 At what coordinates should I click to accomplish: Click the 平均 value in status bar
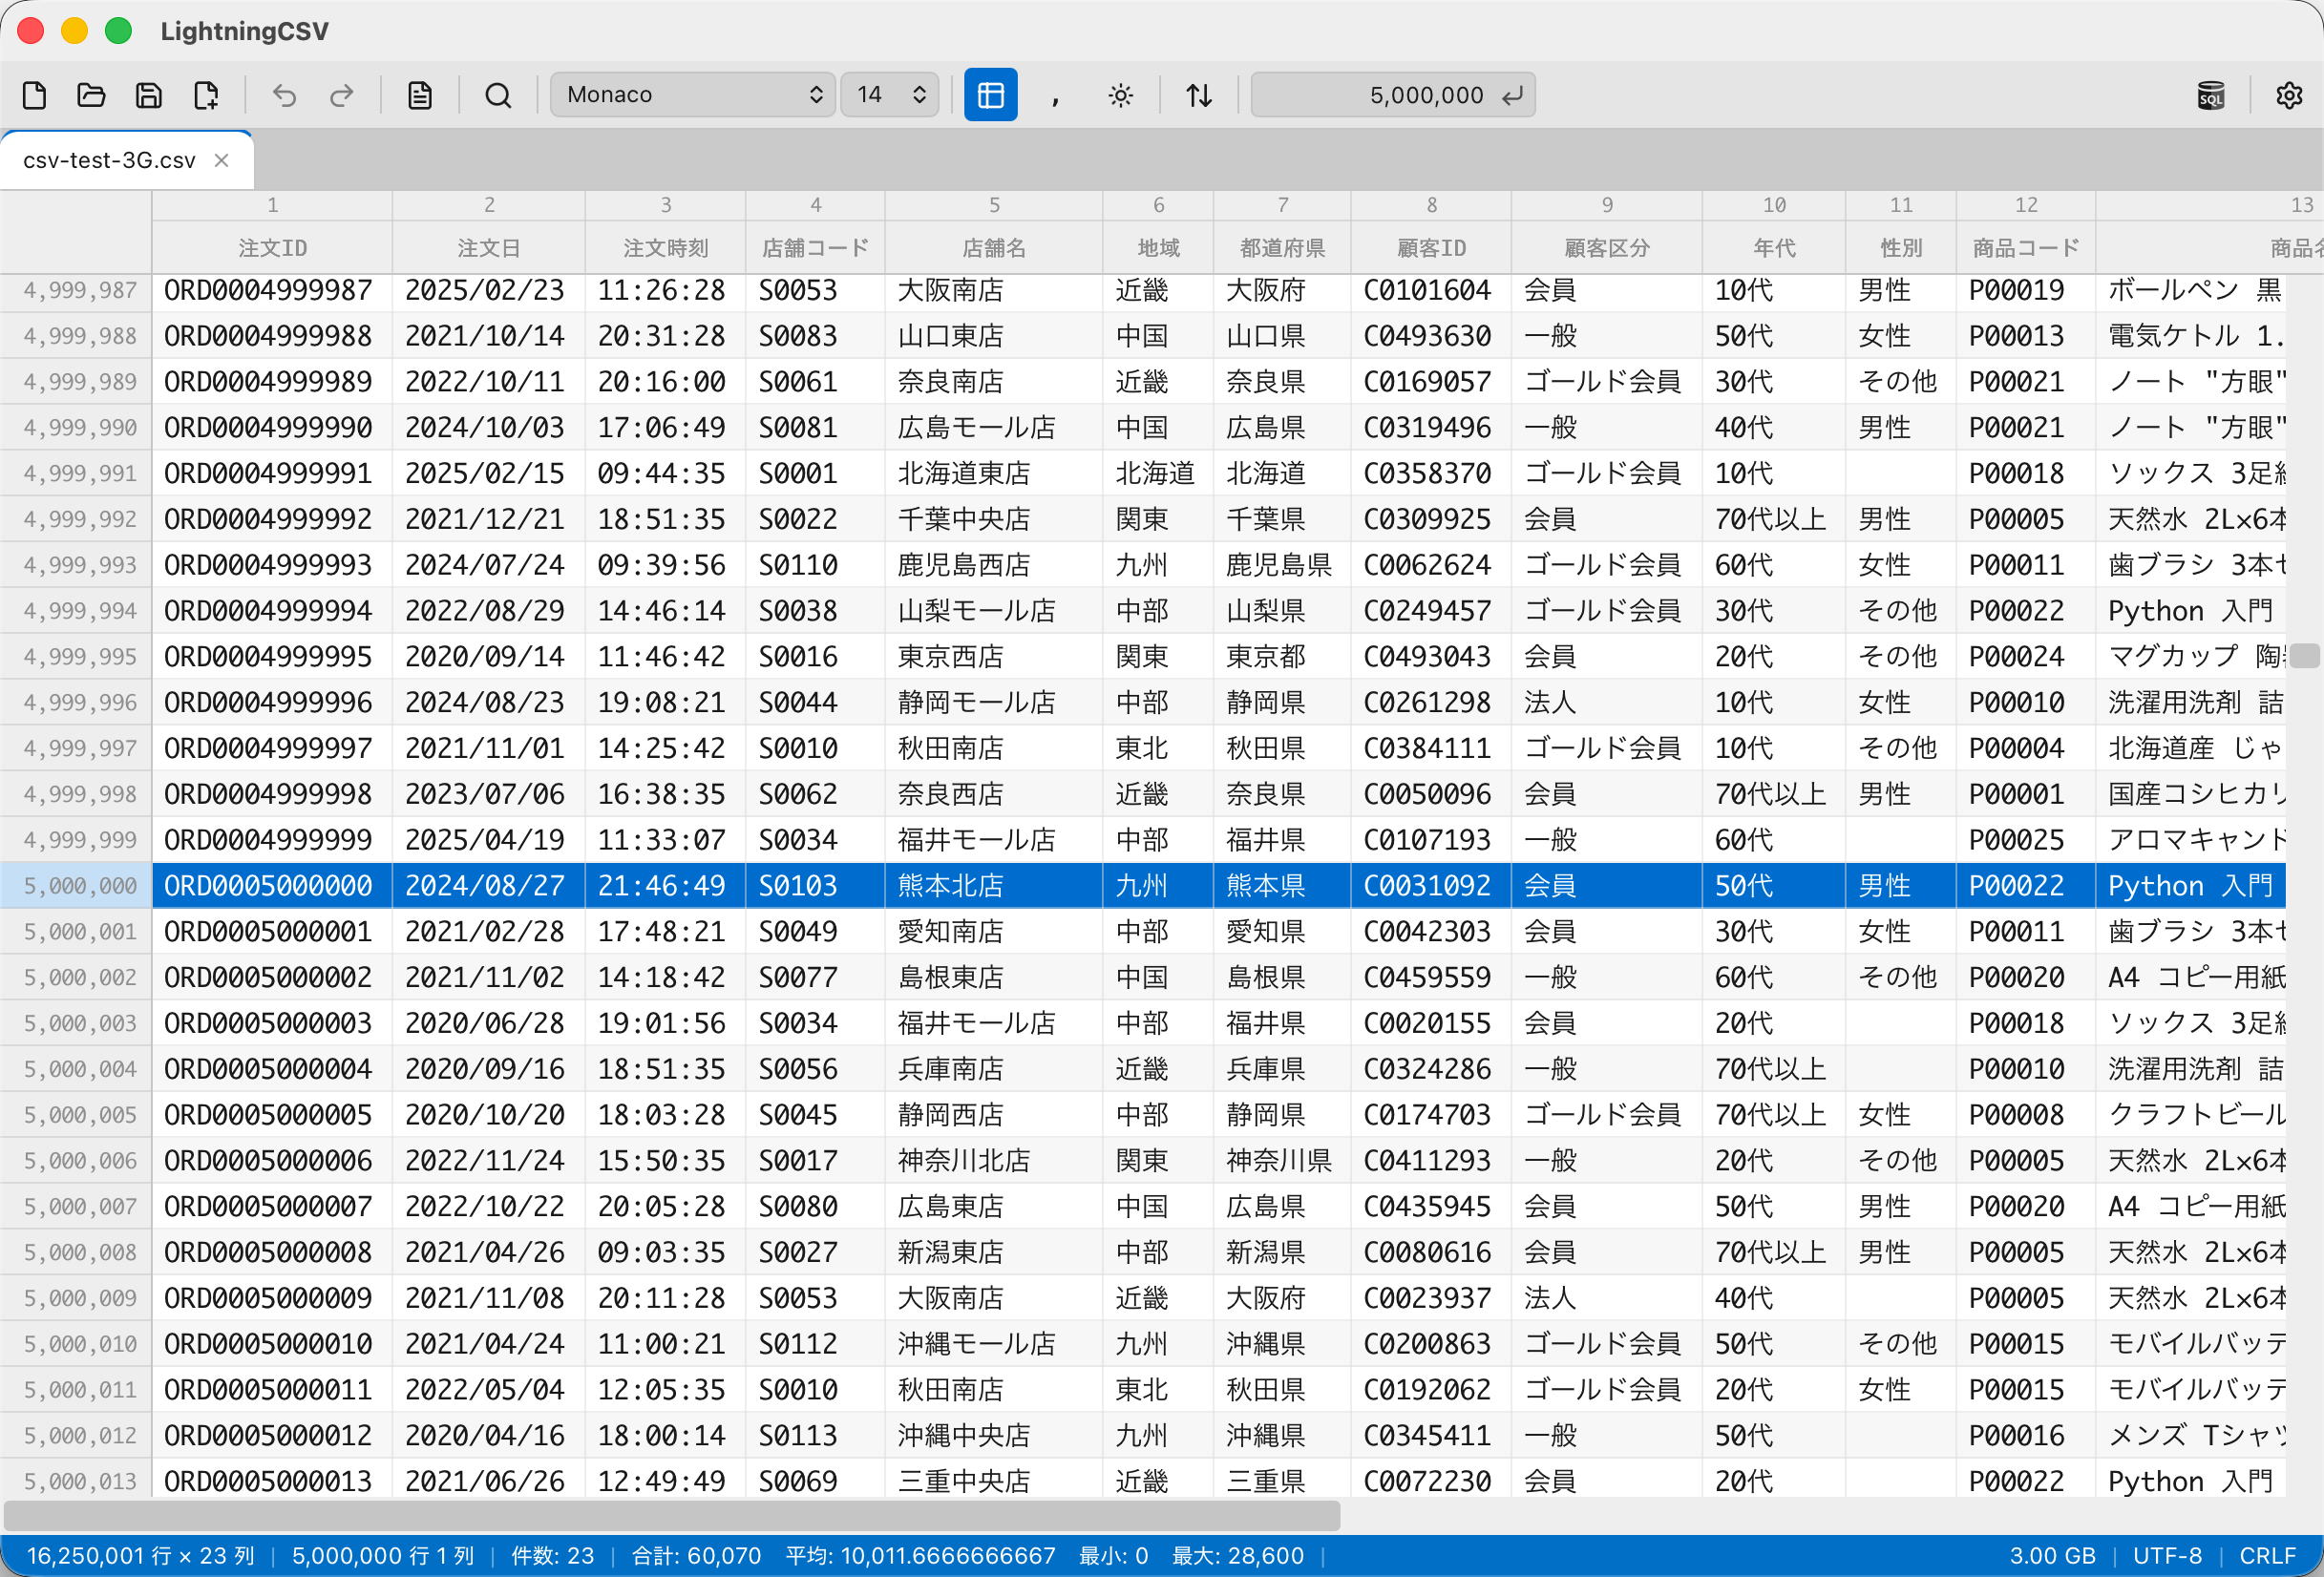click(920, 1556)
